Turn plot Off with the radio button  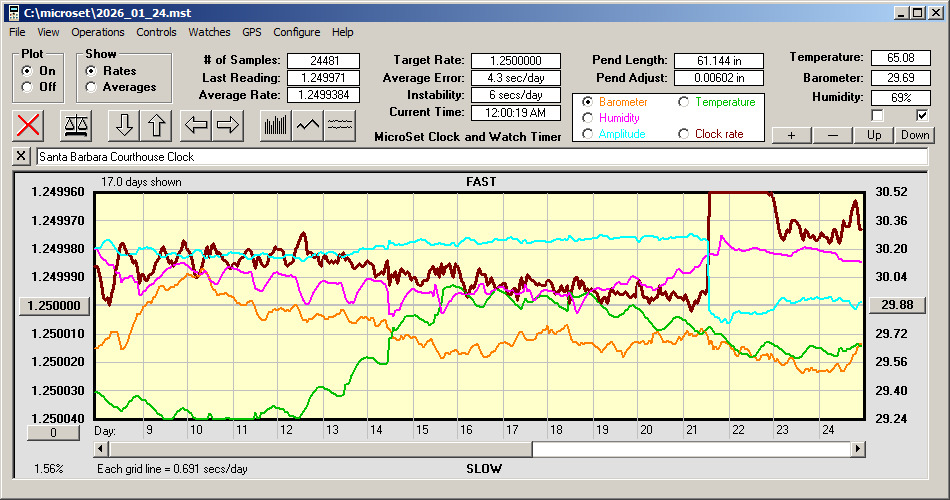pyautogui.click(x=28, y=87)
